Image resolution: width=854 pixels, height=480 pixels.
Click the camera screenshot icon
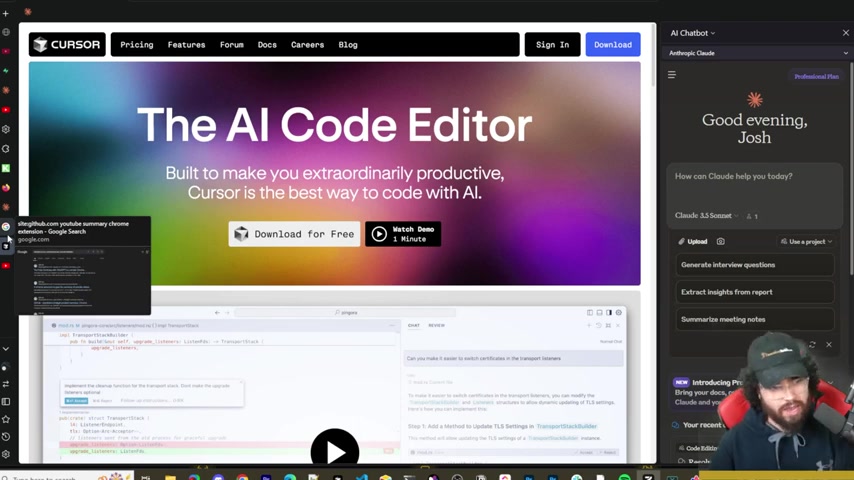(721, 241)
